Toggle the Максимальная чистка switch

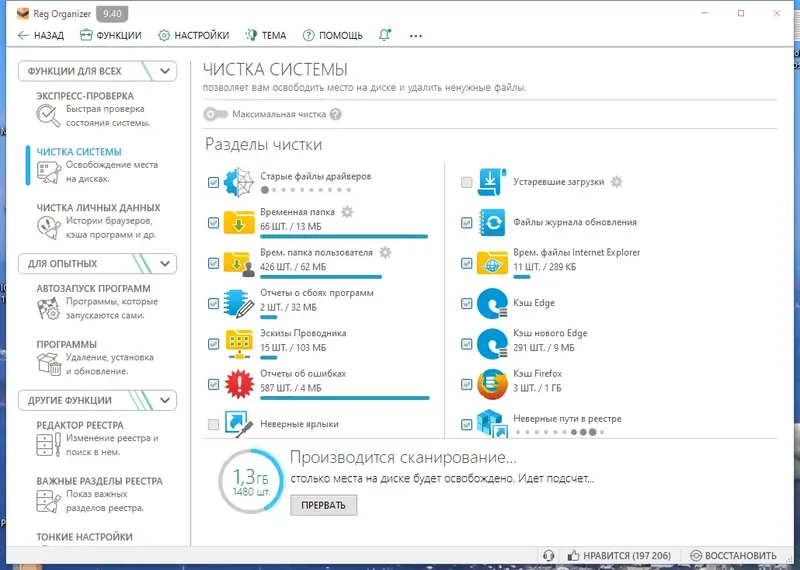(x=215, y=114)
